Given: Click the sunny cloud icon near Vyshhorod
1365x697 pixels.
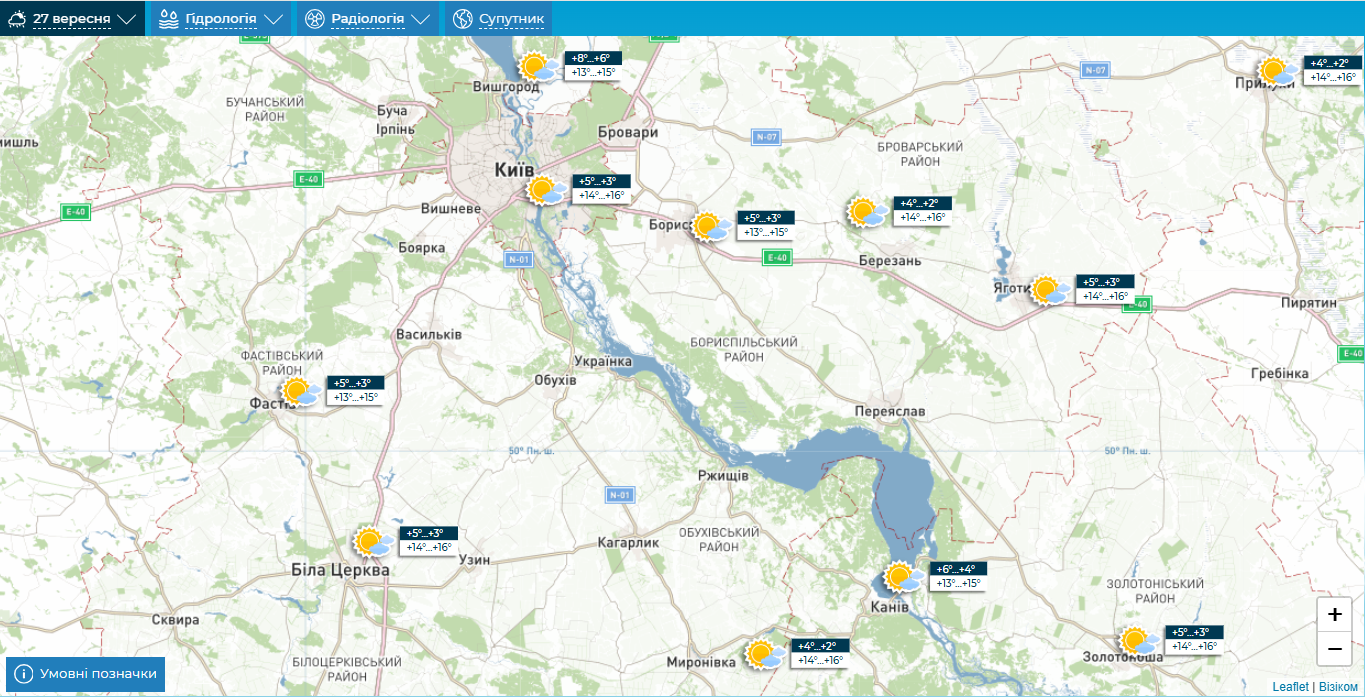Looking at the screenshot, I should tap(538, 67).
